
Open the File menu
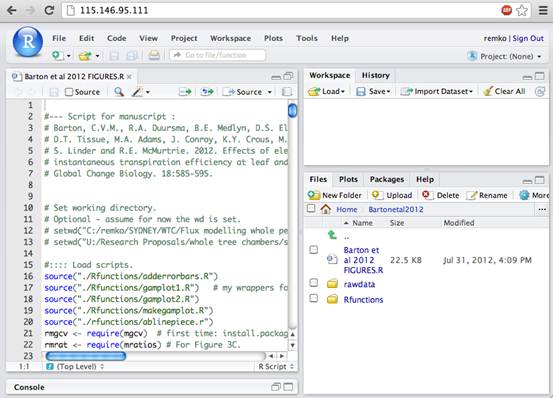59,38
